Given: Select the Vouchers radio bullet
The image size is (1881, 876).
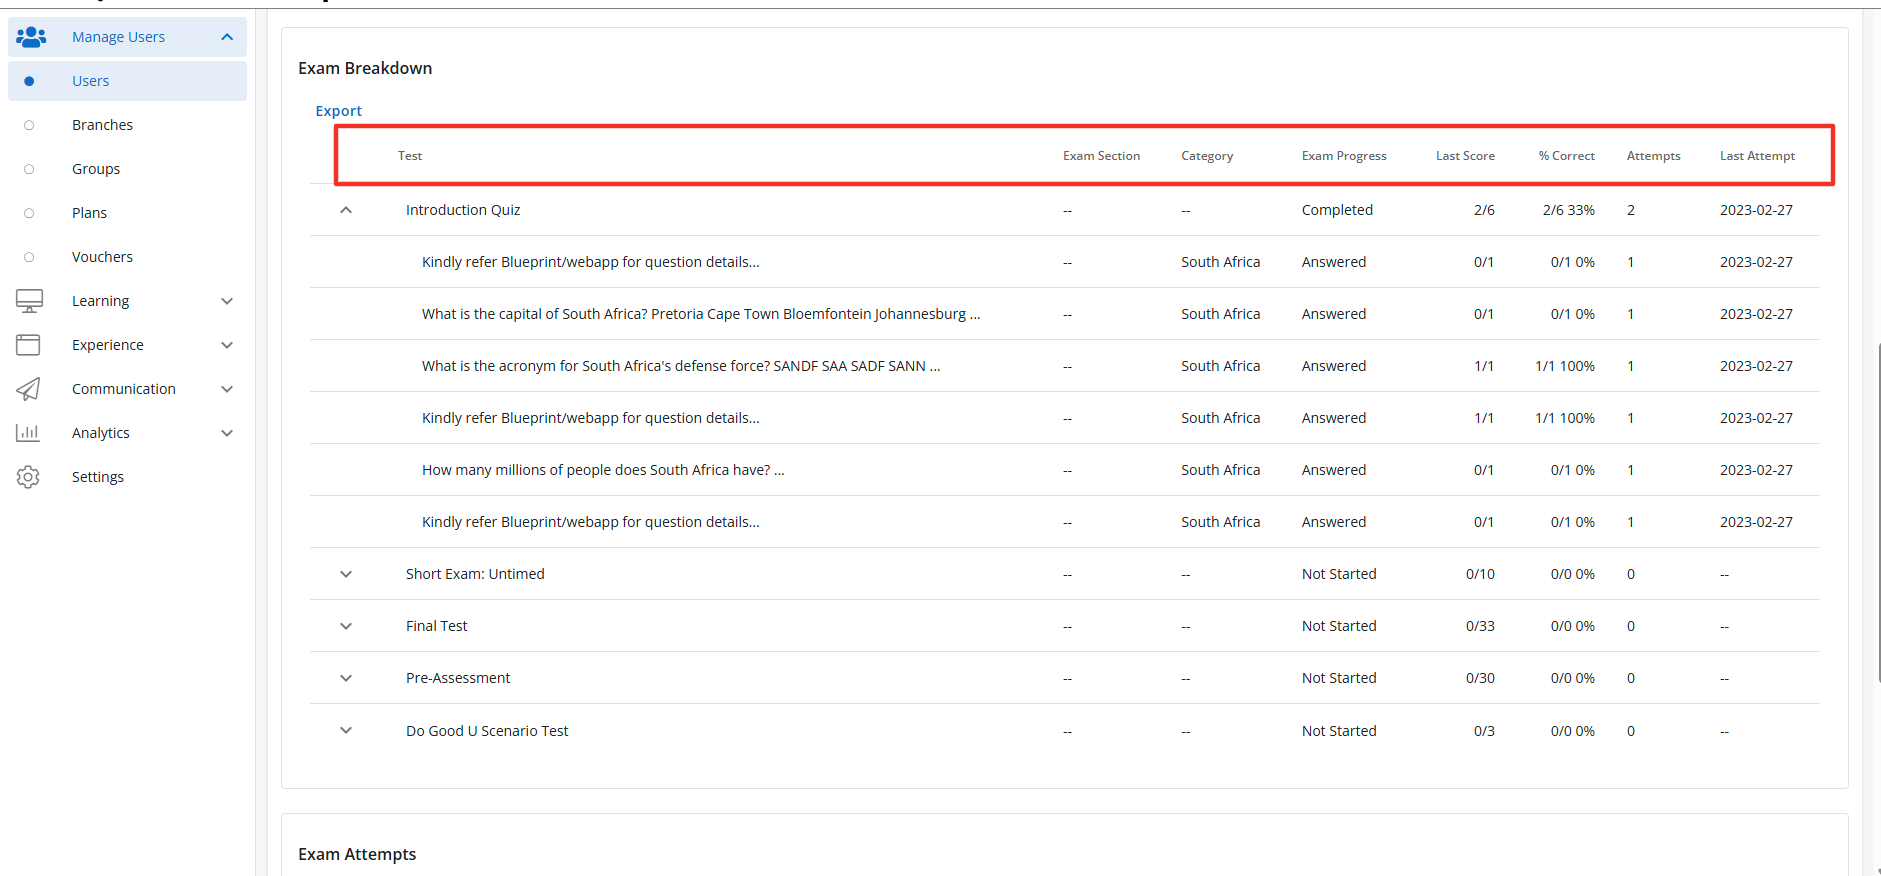Looking at the screenshot, I should [x=29, y=257].
